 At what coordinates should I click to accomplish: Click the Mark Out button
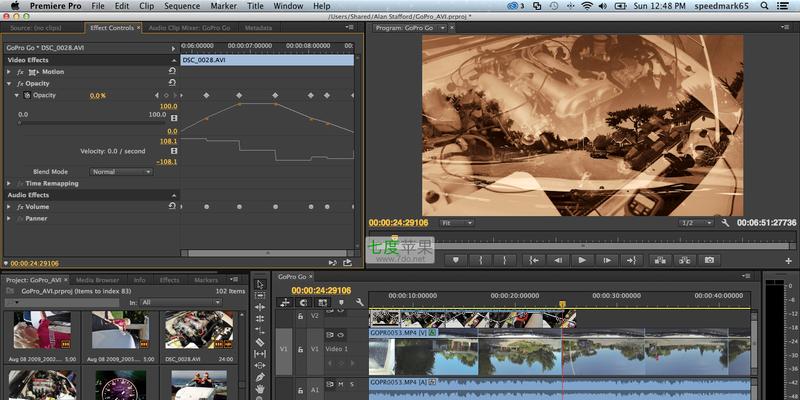coord(505,260)
